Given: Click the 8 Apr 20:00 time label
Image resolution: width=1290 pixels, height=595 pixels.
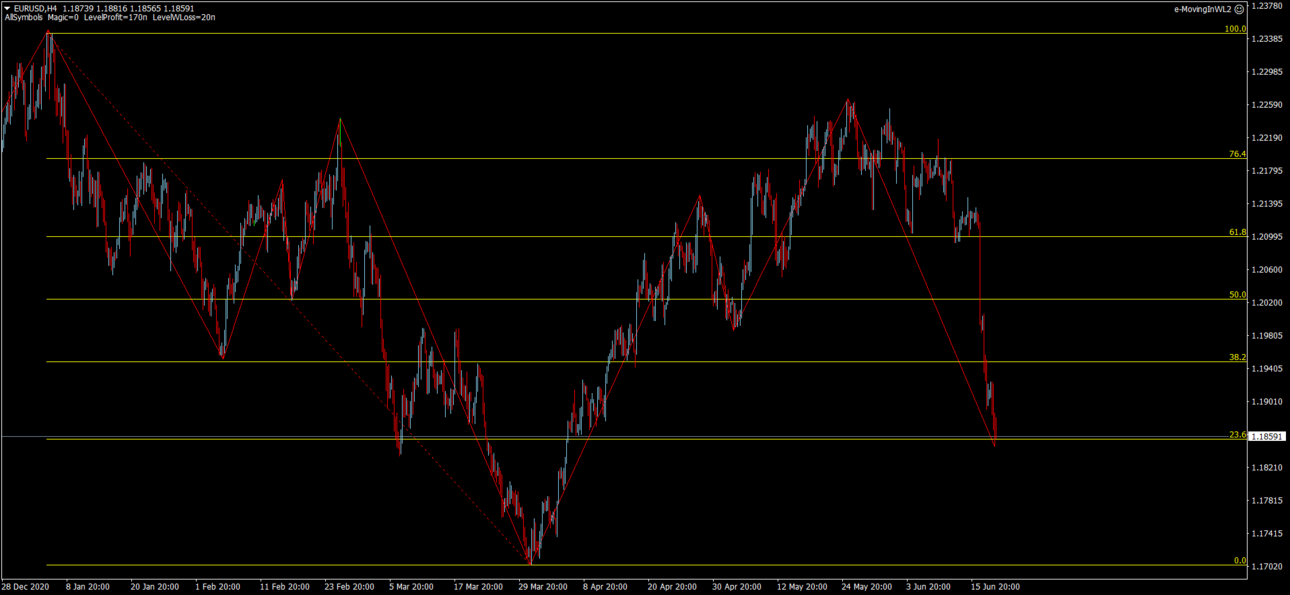Looking at the screenshot, I should 607,587.
